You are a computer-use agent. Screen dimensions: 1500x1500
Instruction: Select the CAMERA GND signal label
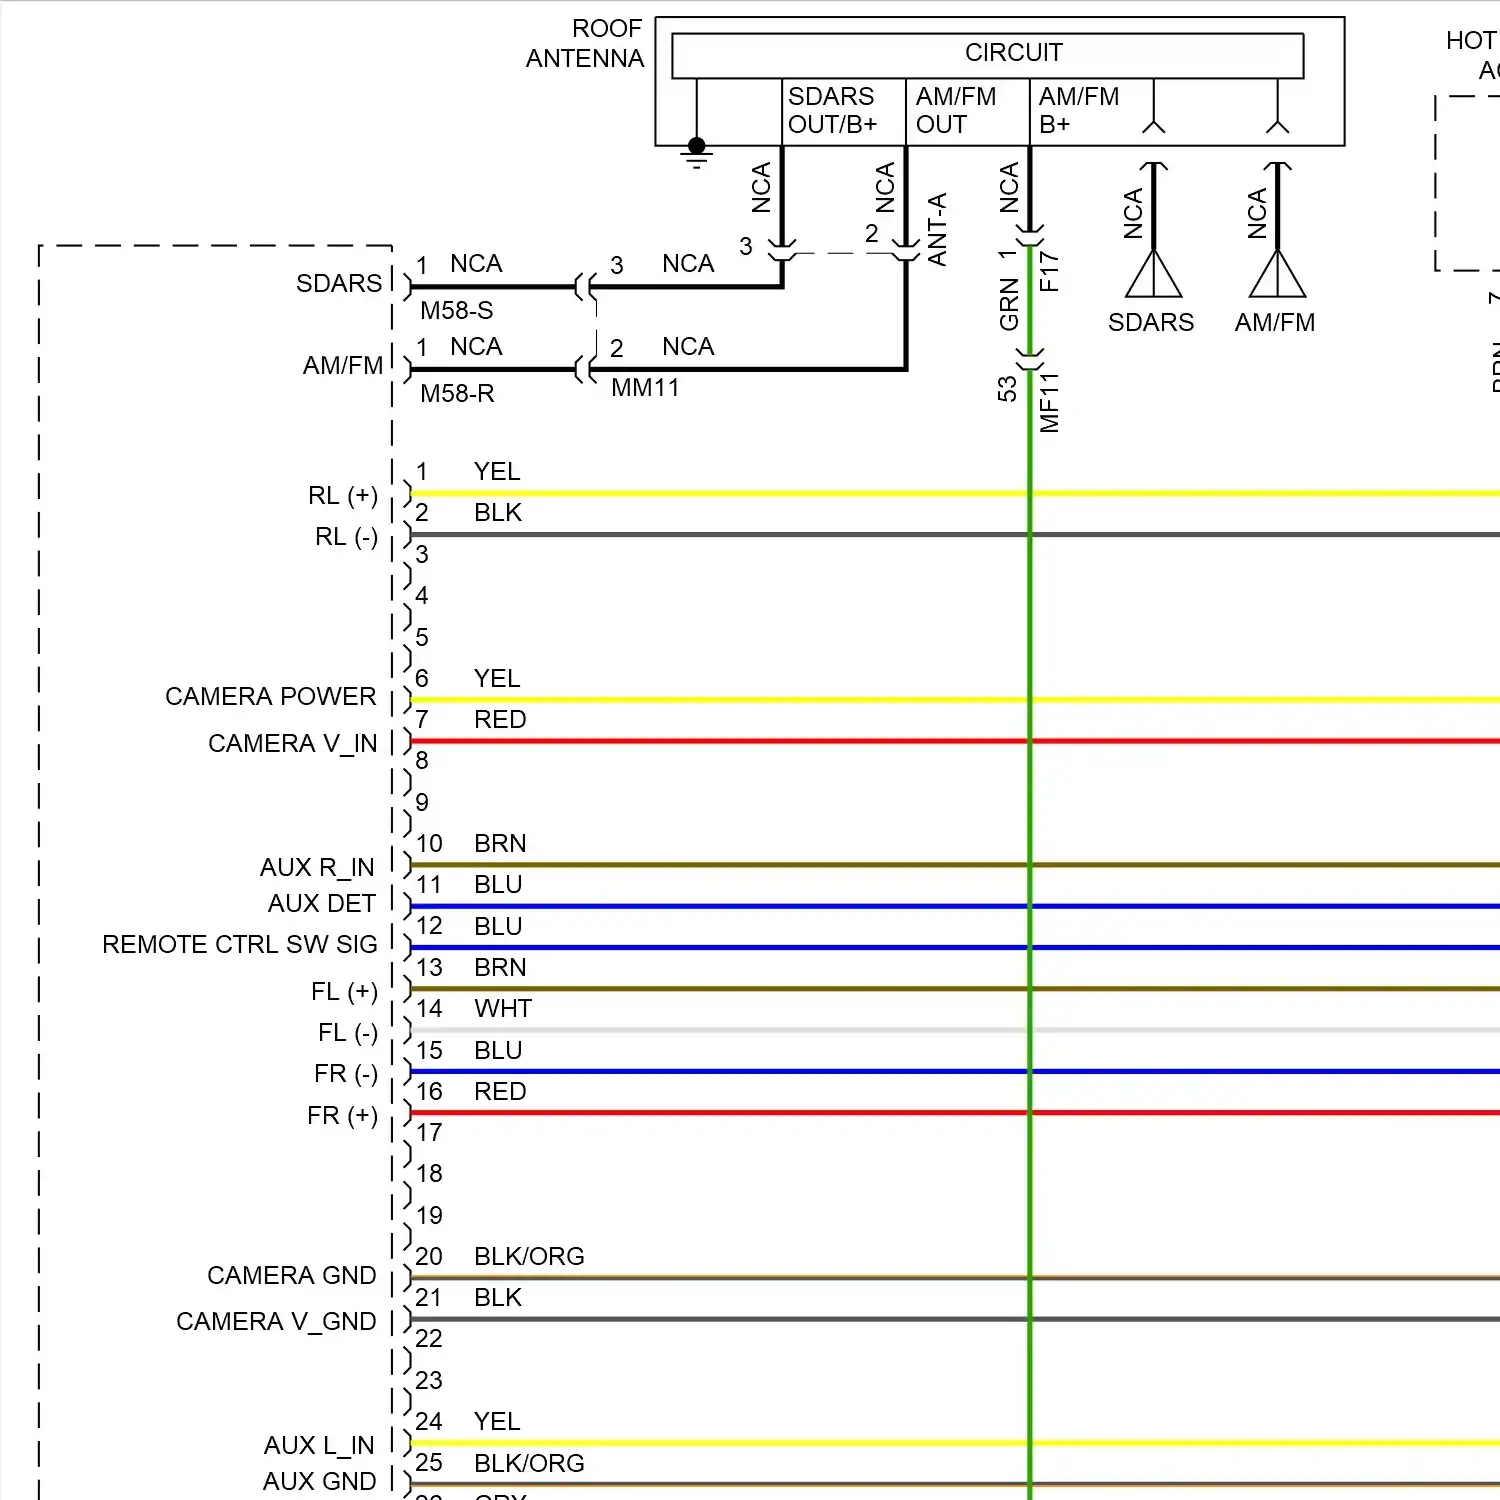point(292,1275)
